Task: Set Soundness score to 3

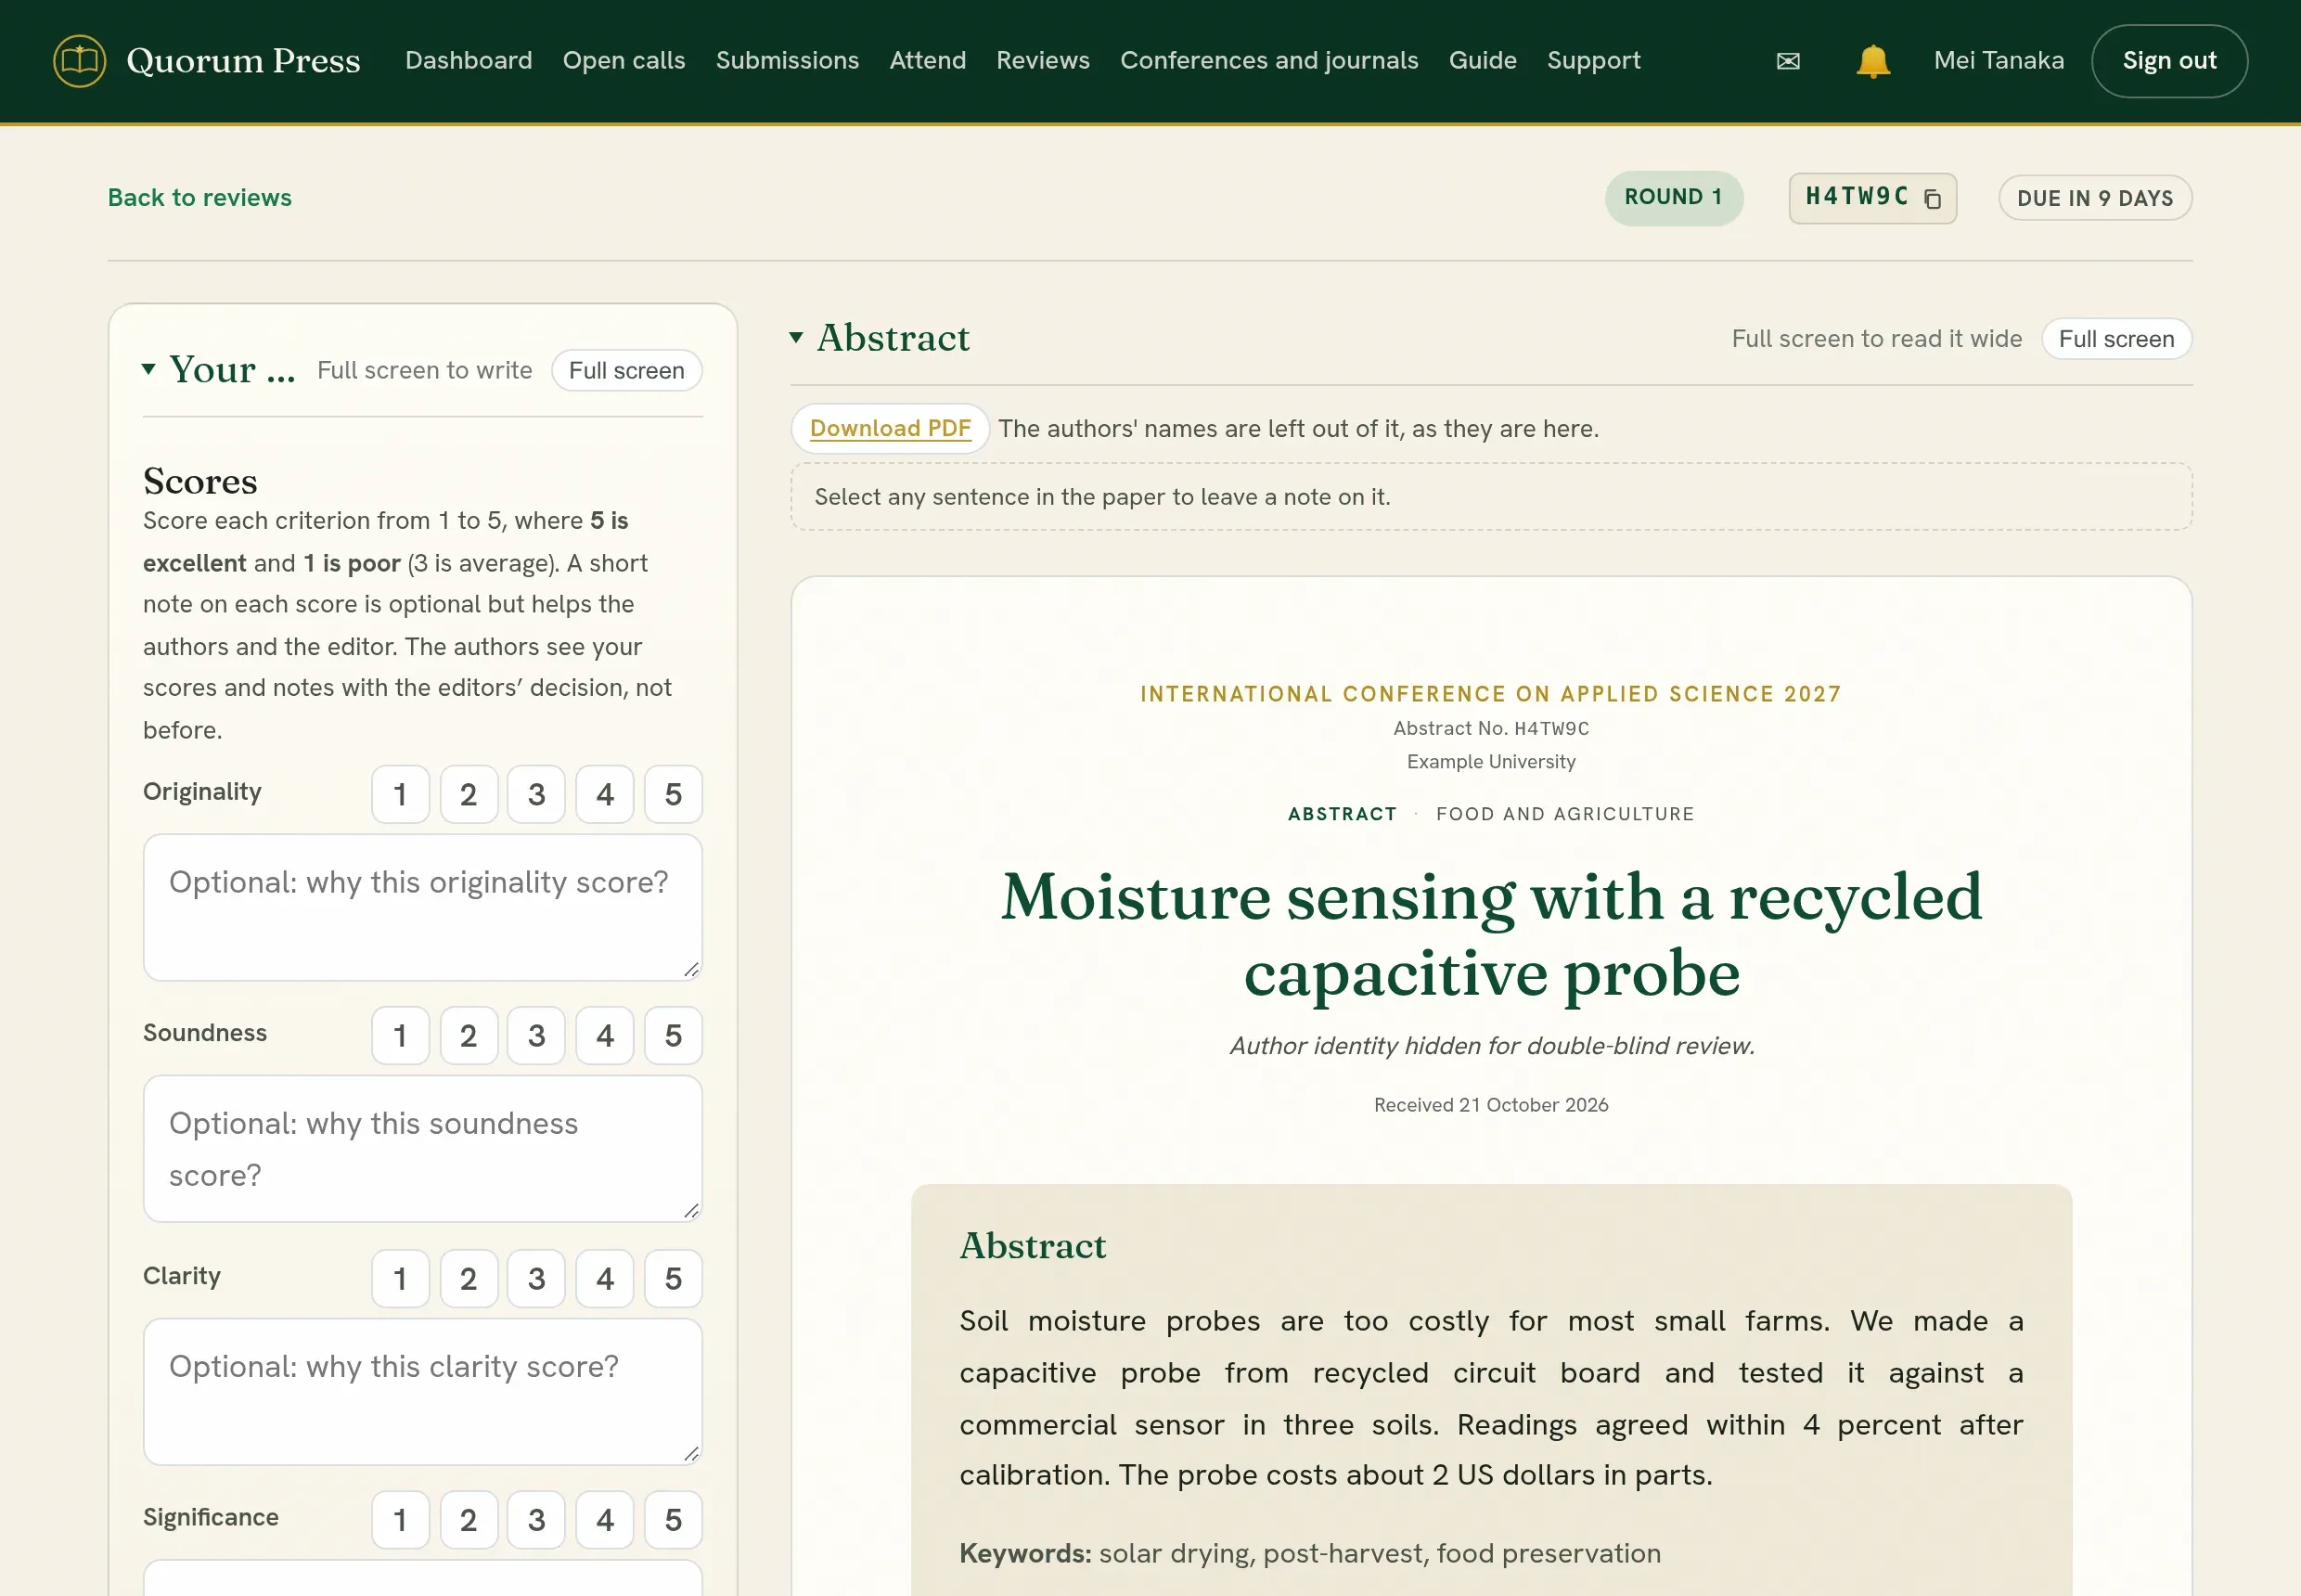Action: (537, 1035)
